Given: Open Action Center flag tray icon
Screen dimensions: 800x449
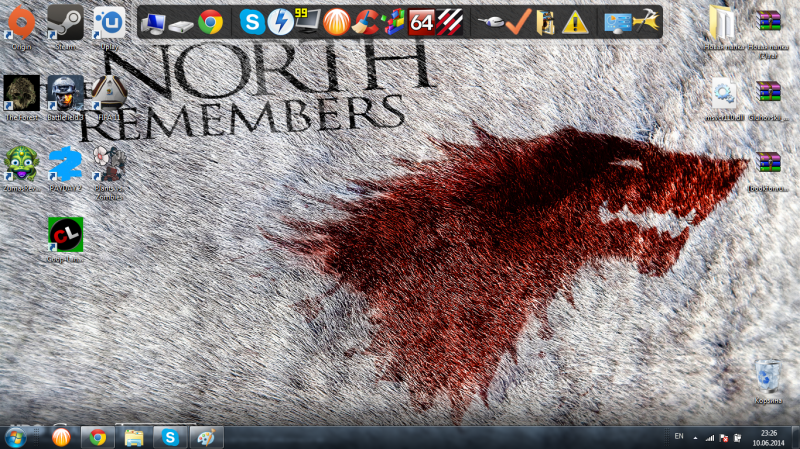Looking at the screenshot, I should (723, 438).
